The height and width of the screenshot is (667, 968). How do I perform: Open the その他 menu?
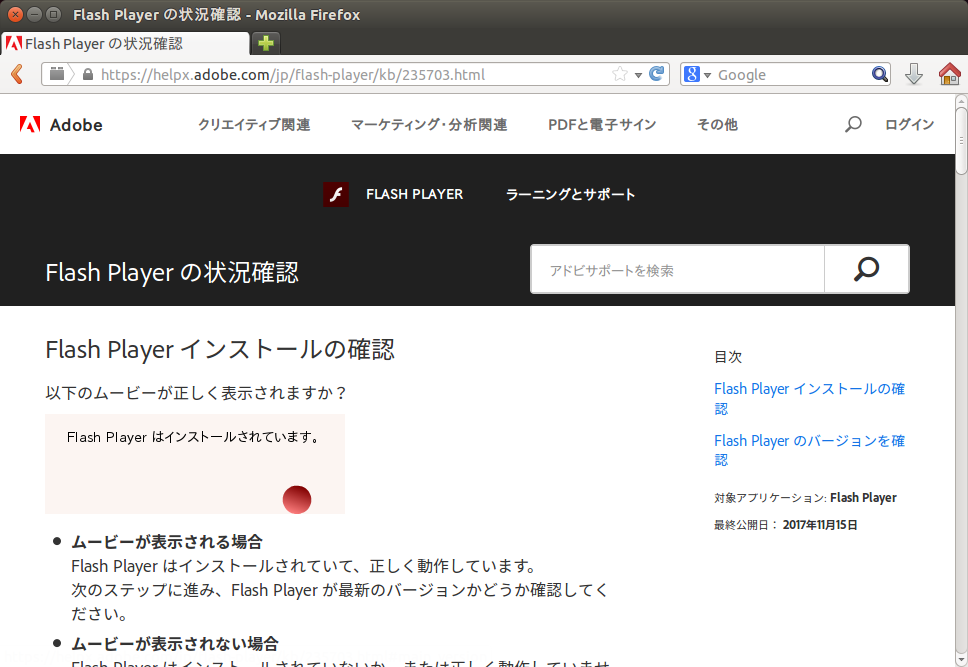pyautogui.click(x=717, y=125)
